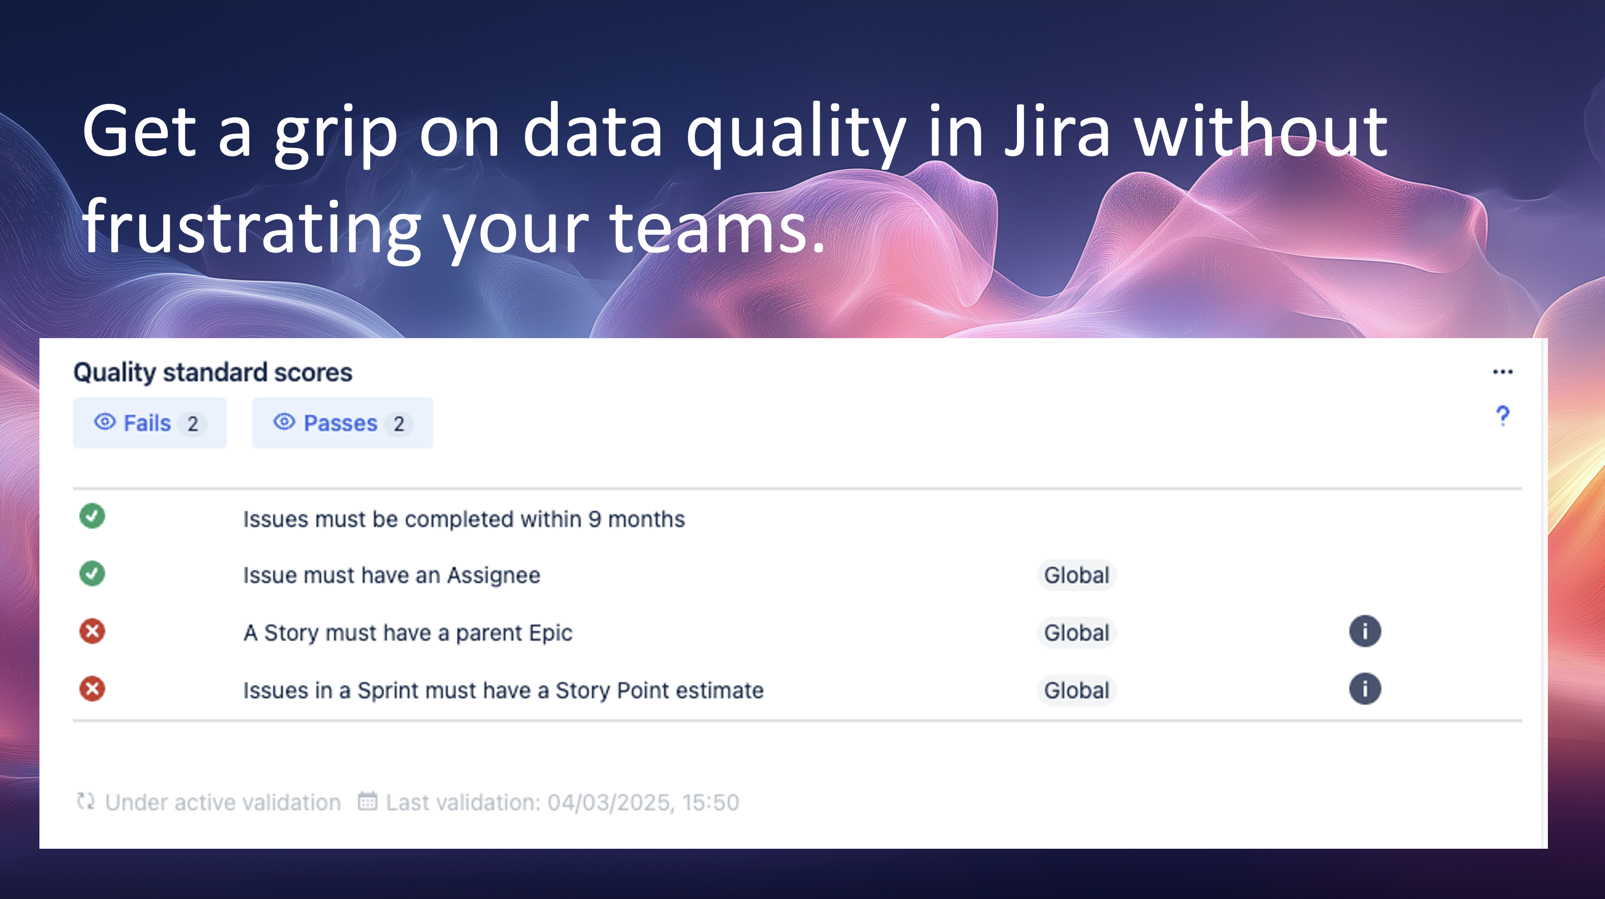The width and height of the screenshot is (1605, 899).
Task: Toggle visibility of Passes results
Action: (342, 423)
